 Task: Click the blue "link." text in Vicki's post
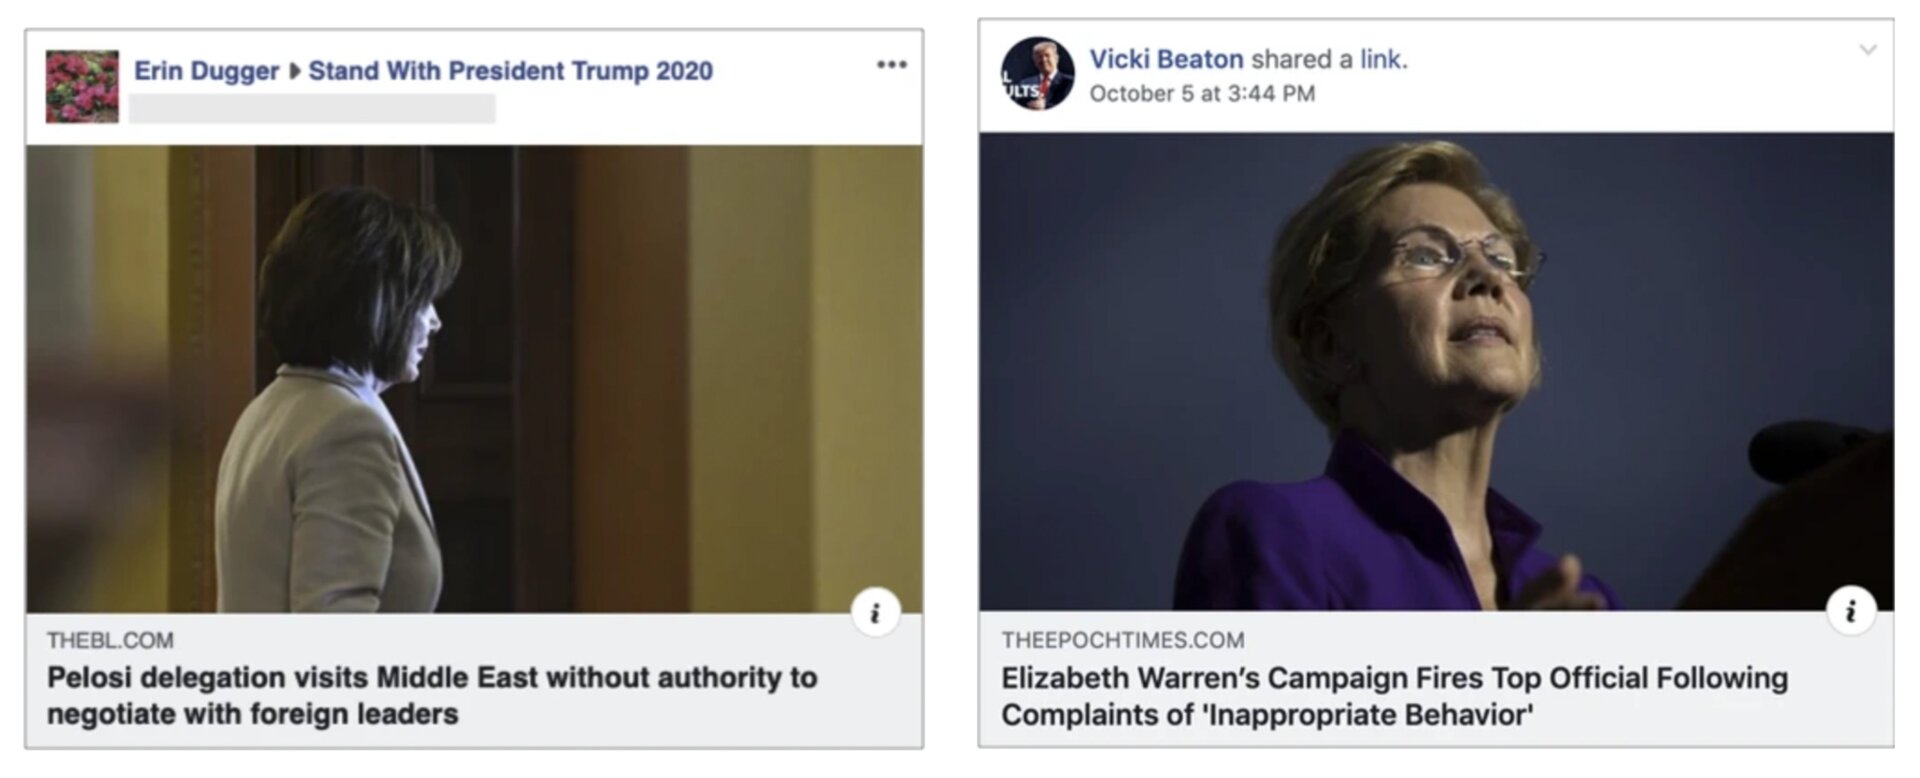1383,59
